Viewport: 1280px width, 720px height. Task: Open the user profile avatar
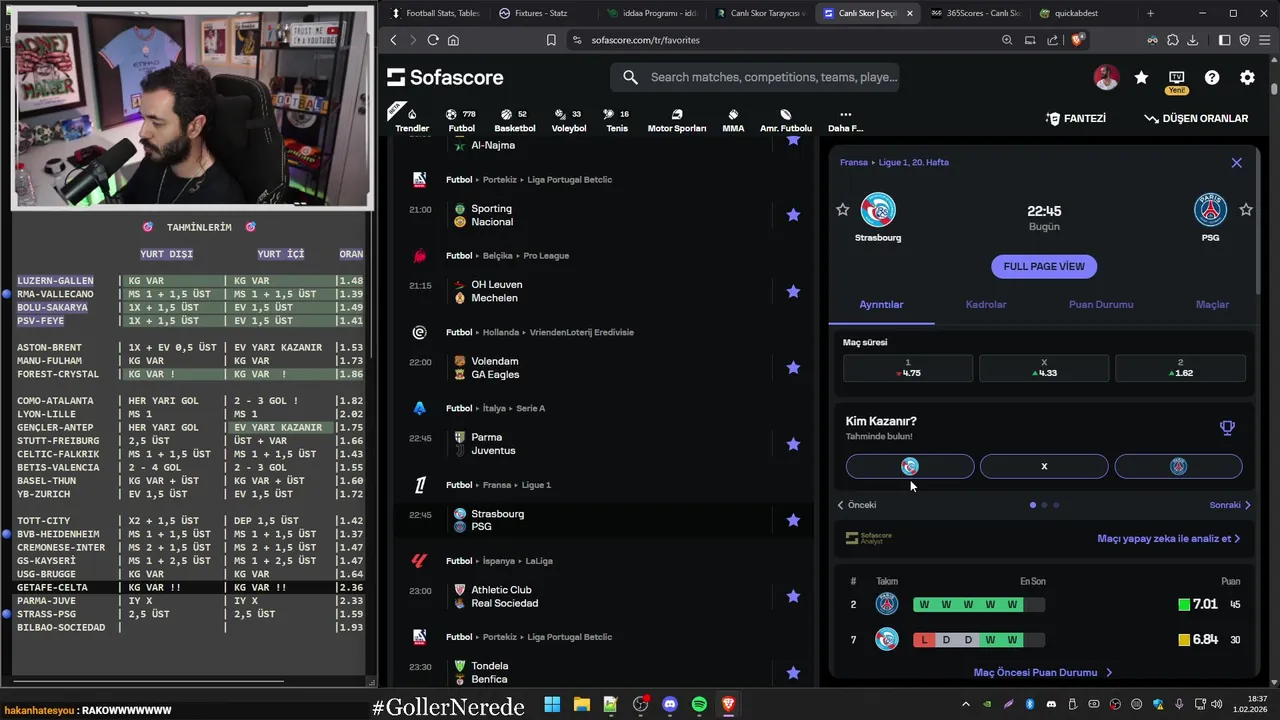coord(1106,77)
